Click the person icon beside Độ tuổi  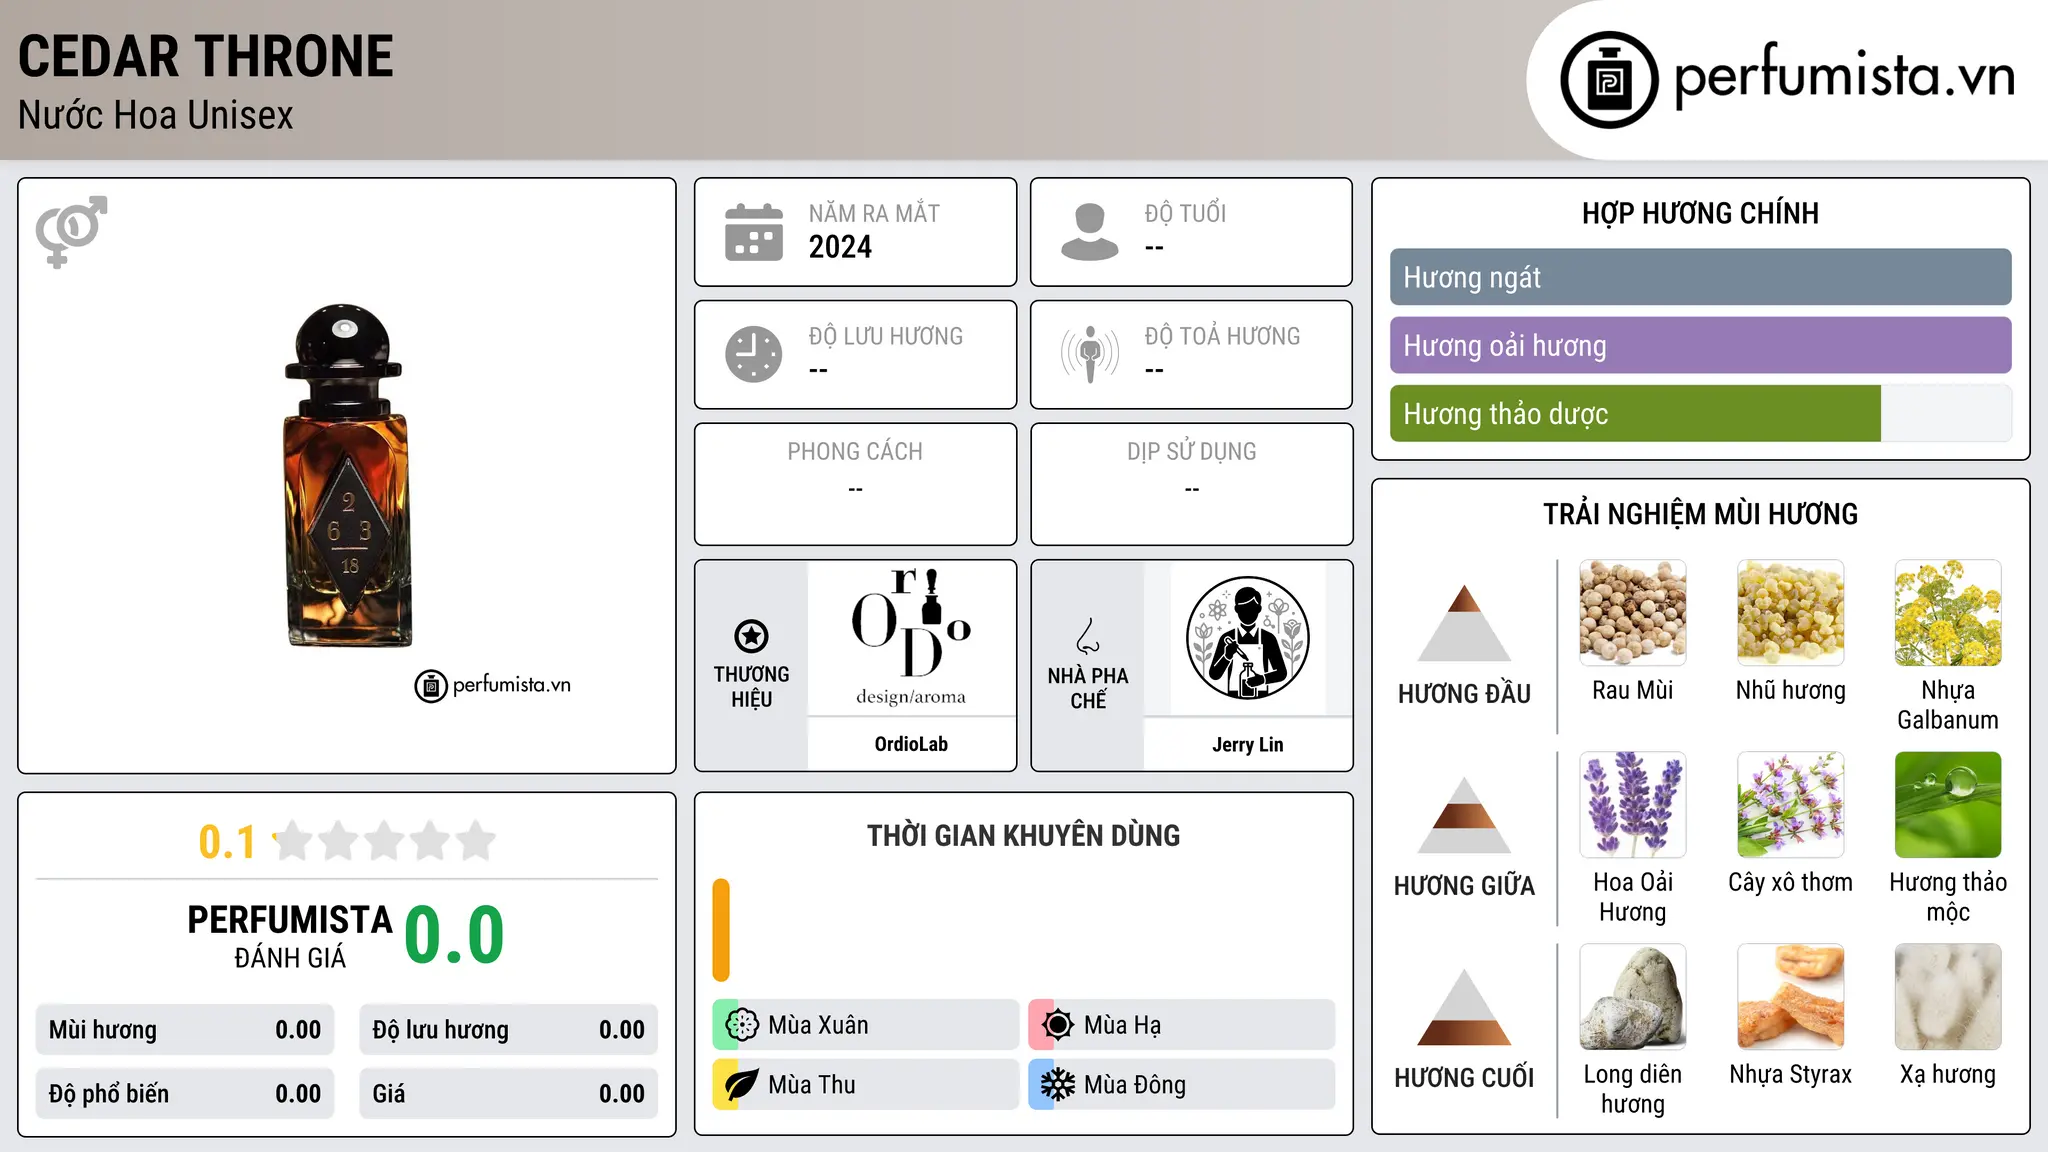[1089, 232]
